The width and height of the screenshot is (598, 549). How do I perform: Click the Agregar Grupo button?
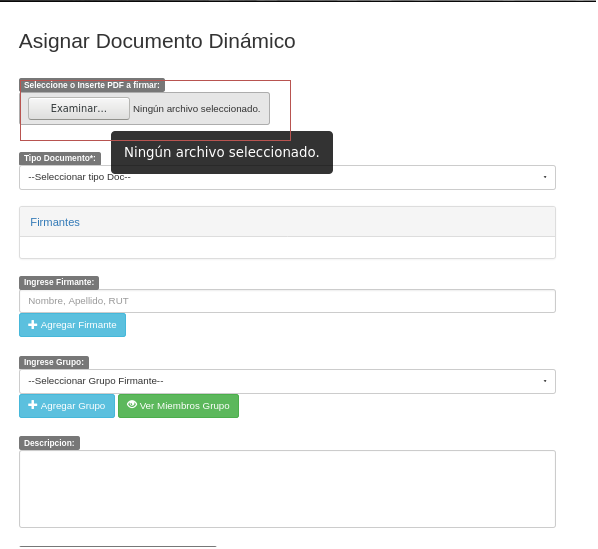coord(67,406)
